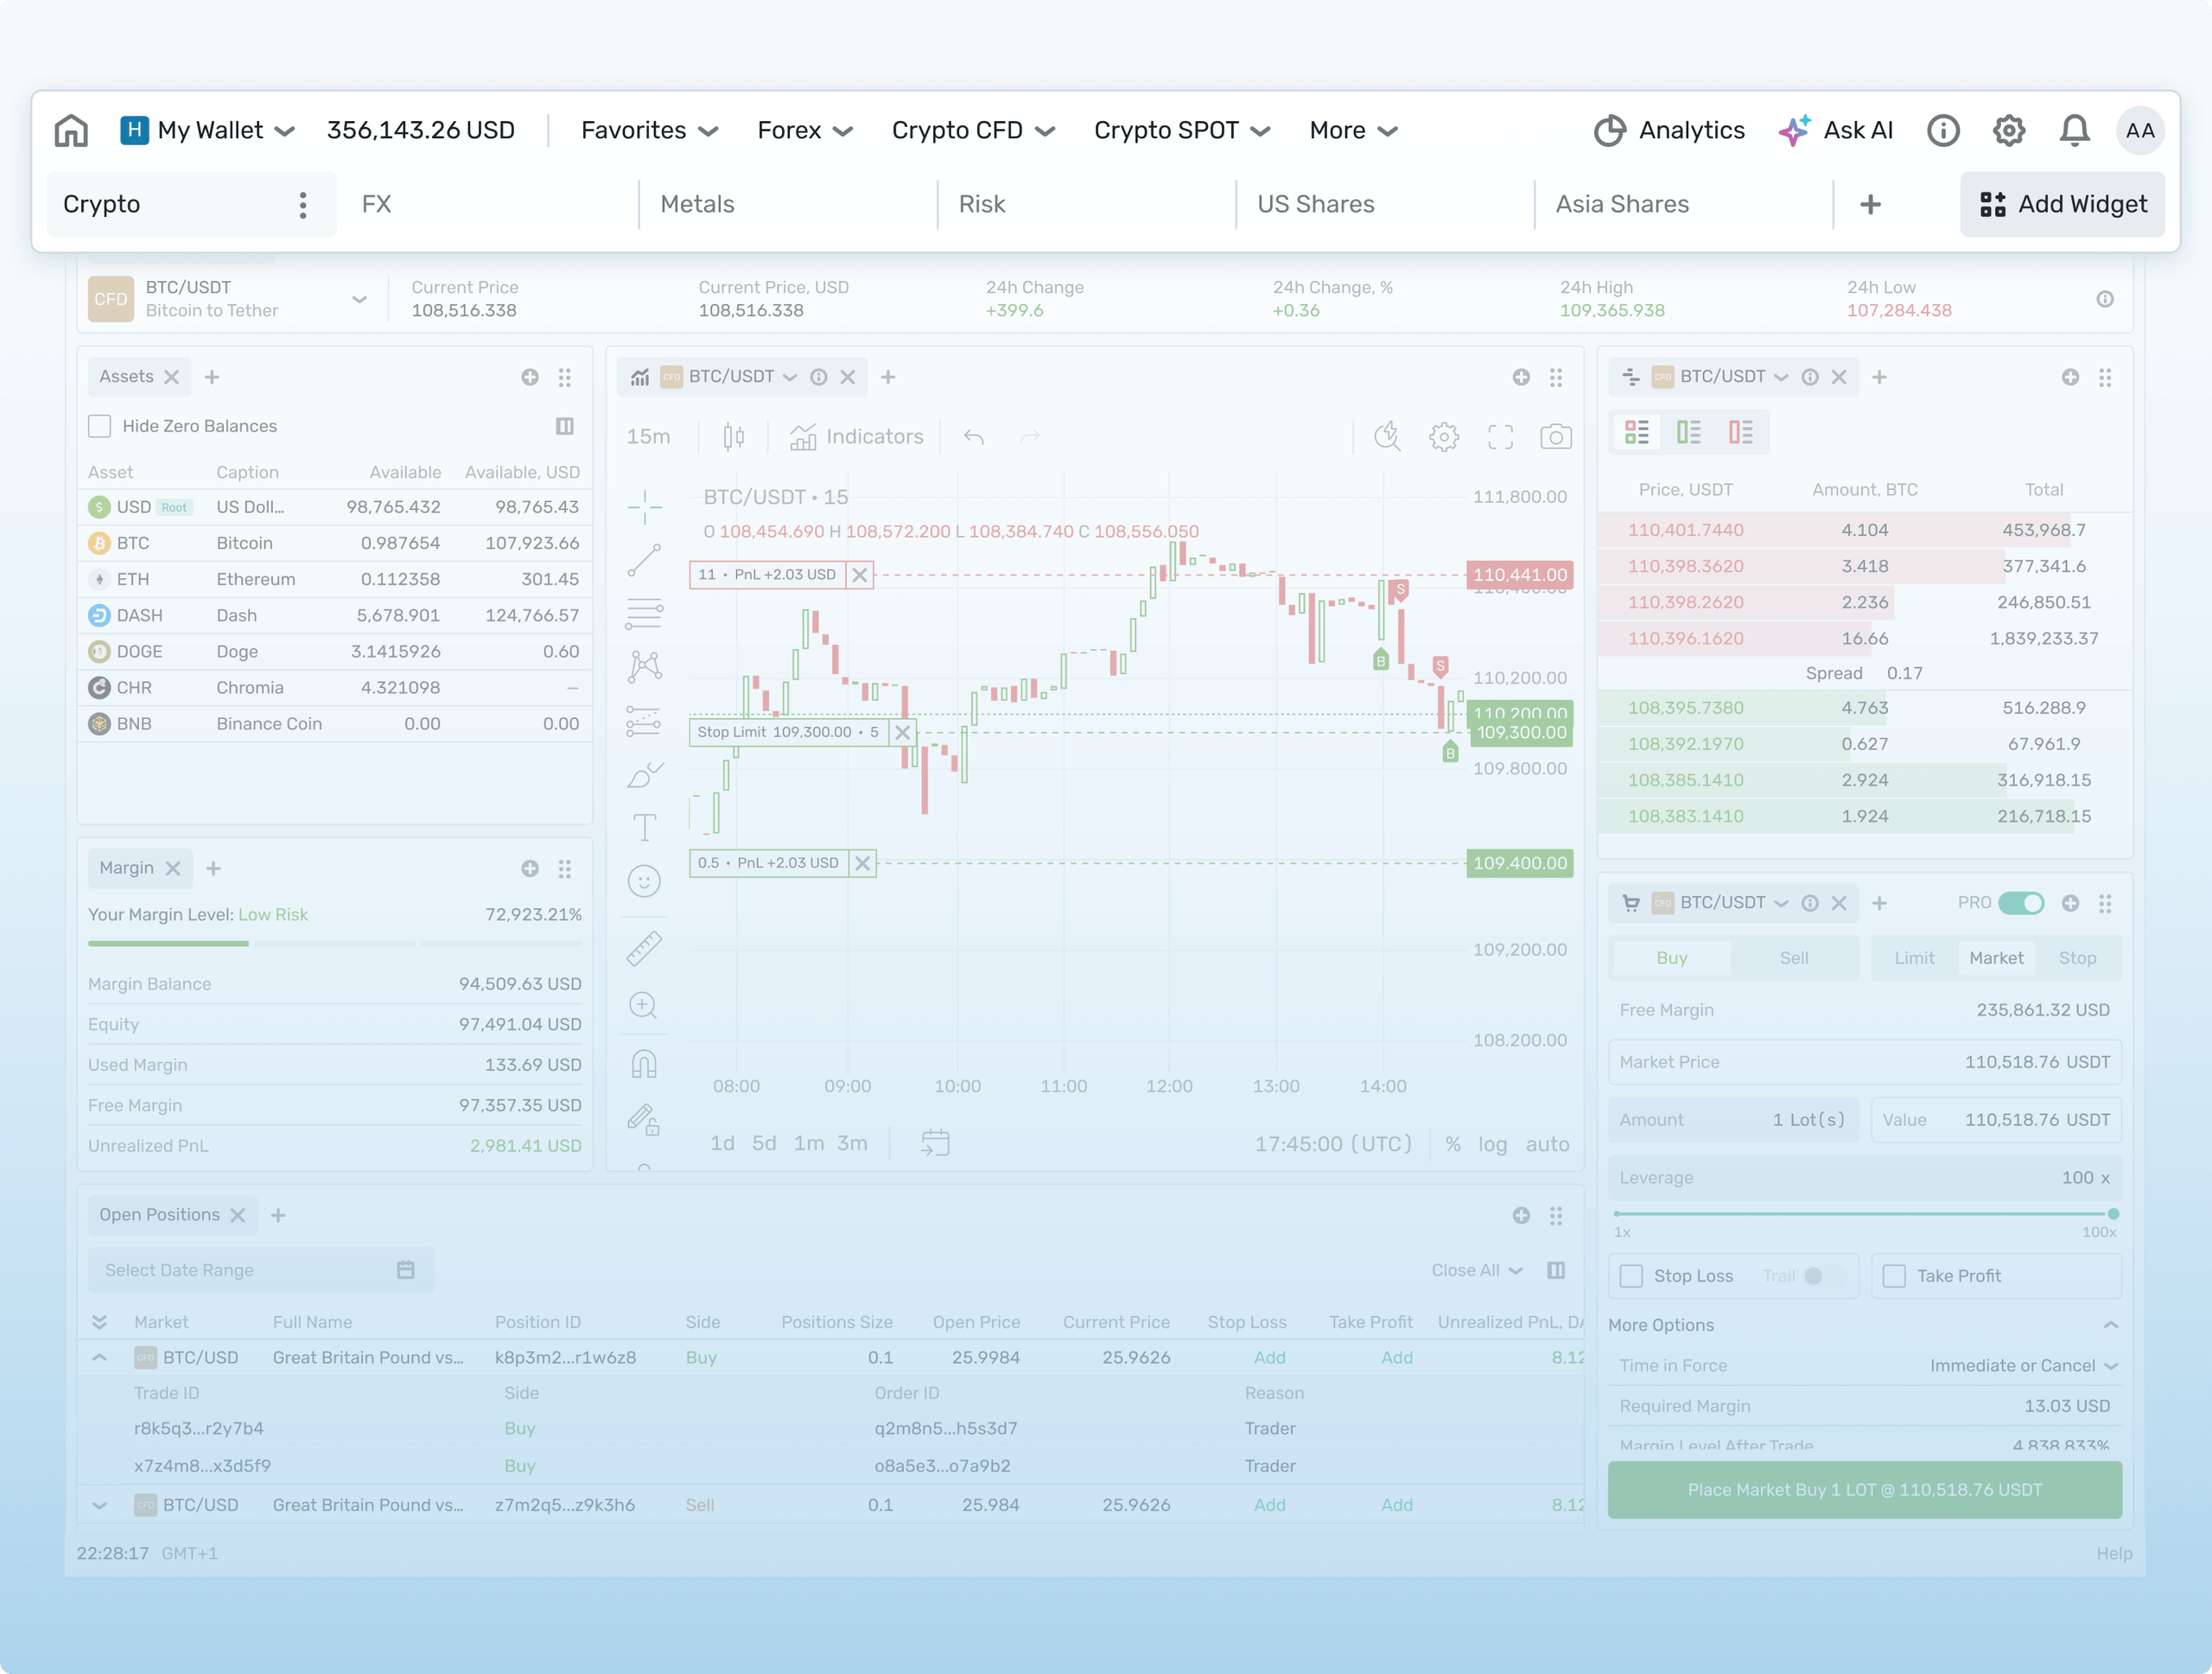Select the crosshair cursor tool in chart
Viewport: 2212px width, 1674px height.
coord(644,507)
